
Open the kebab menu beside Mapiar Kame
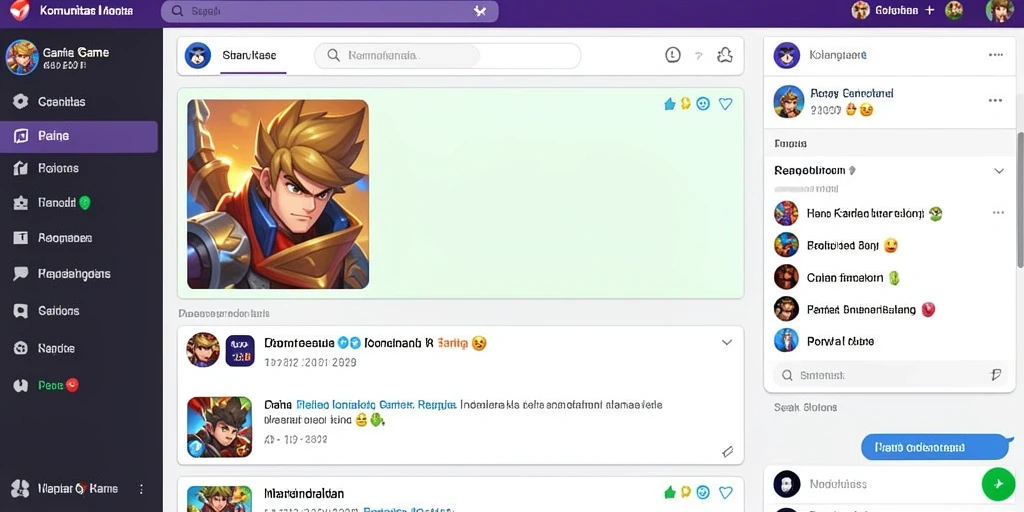[x=141, y=488]
